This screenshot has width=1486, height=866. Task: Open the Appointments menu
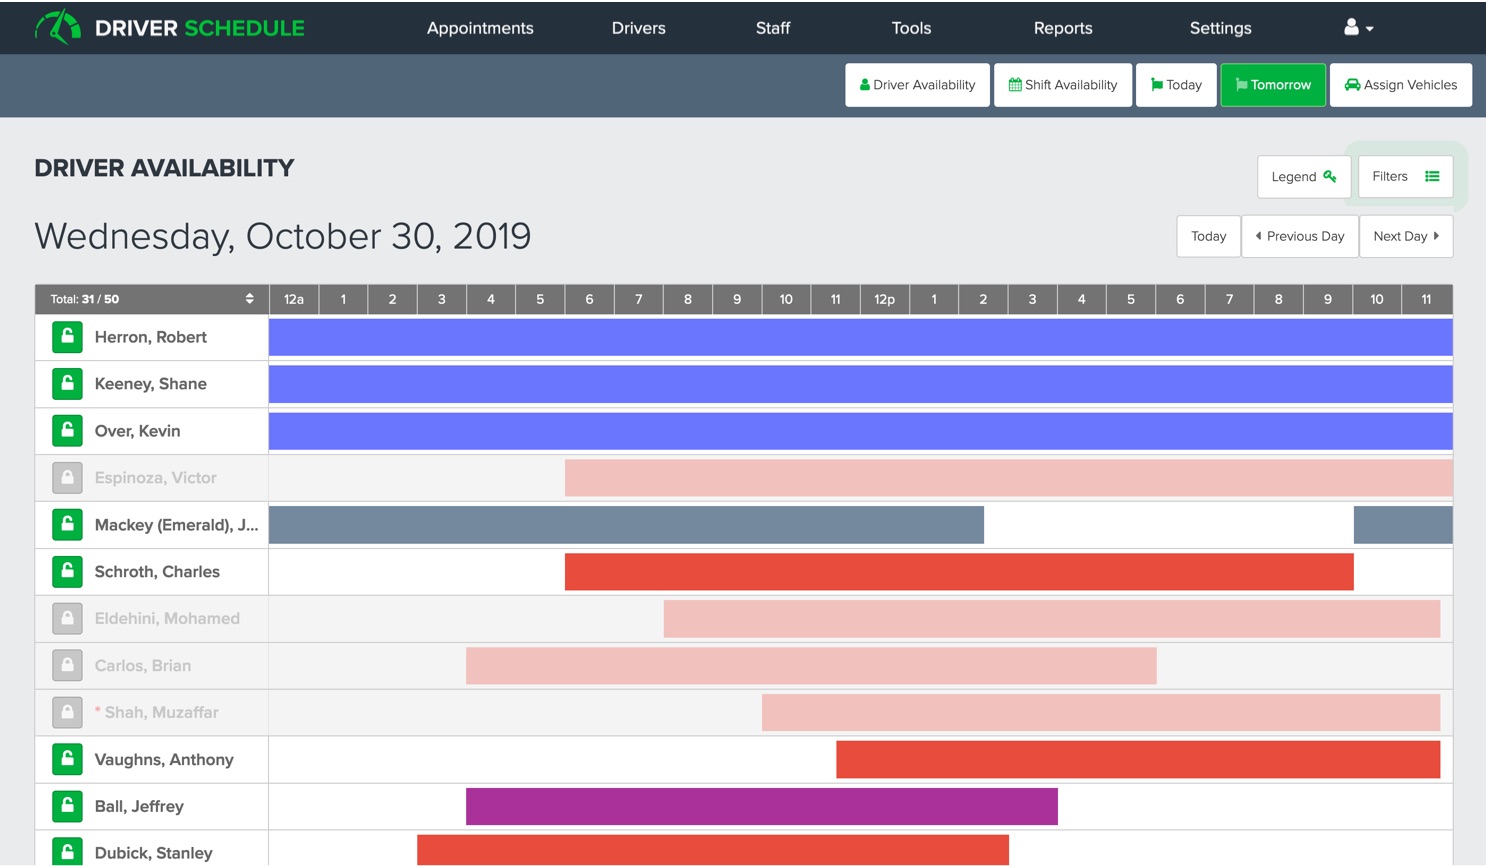[x=480, y=28]
